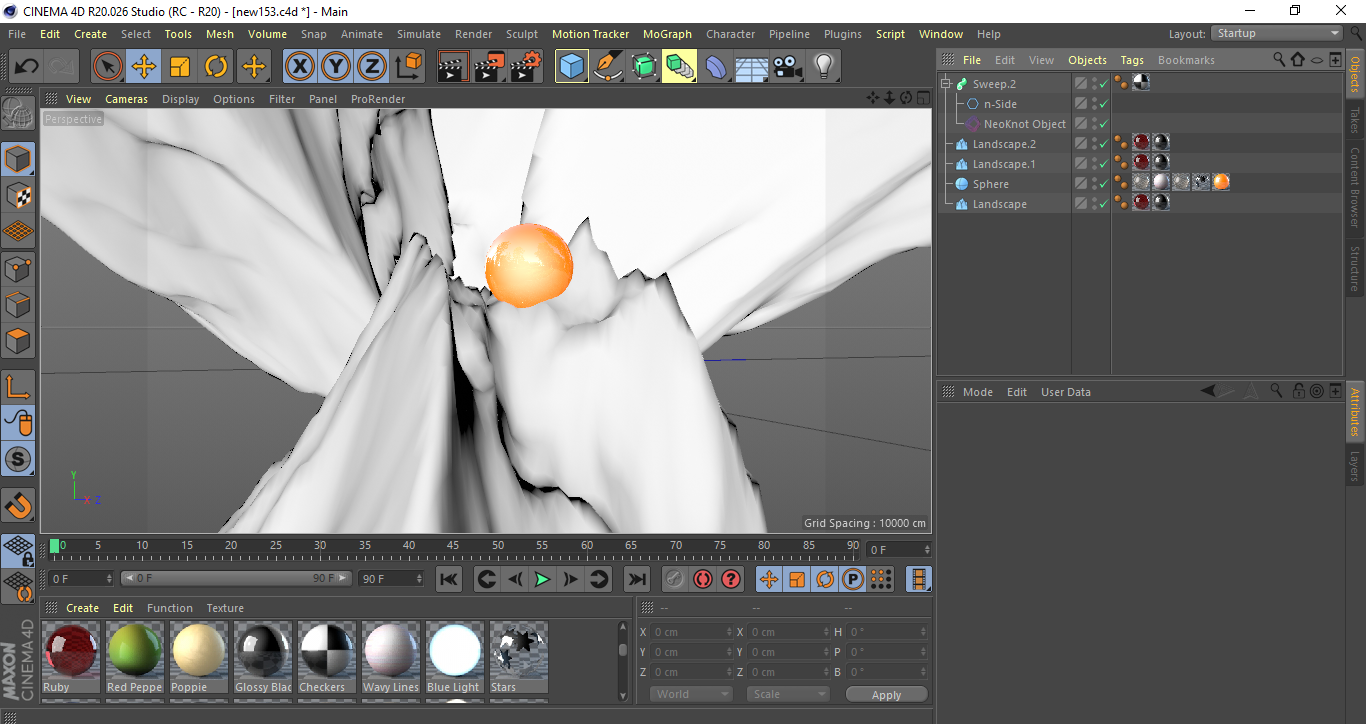Open the MoGraph menu
This screenshot has width=1366, height=724.
click(667, 34)
